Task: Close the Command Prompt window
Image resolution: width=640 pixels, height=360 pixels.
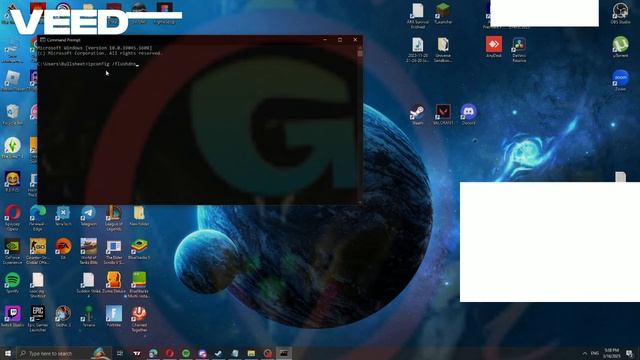Action: [355, 40]
